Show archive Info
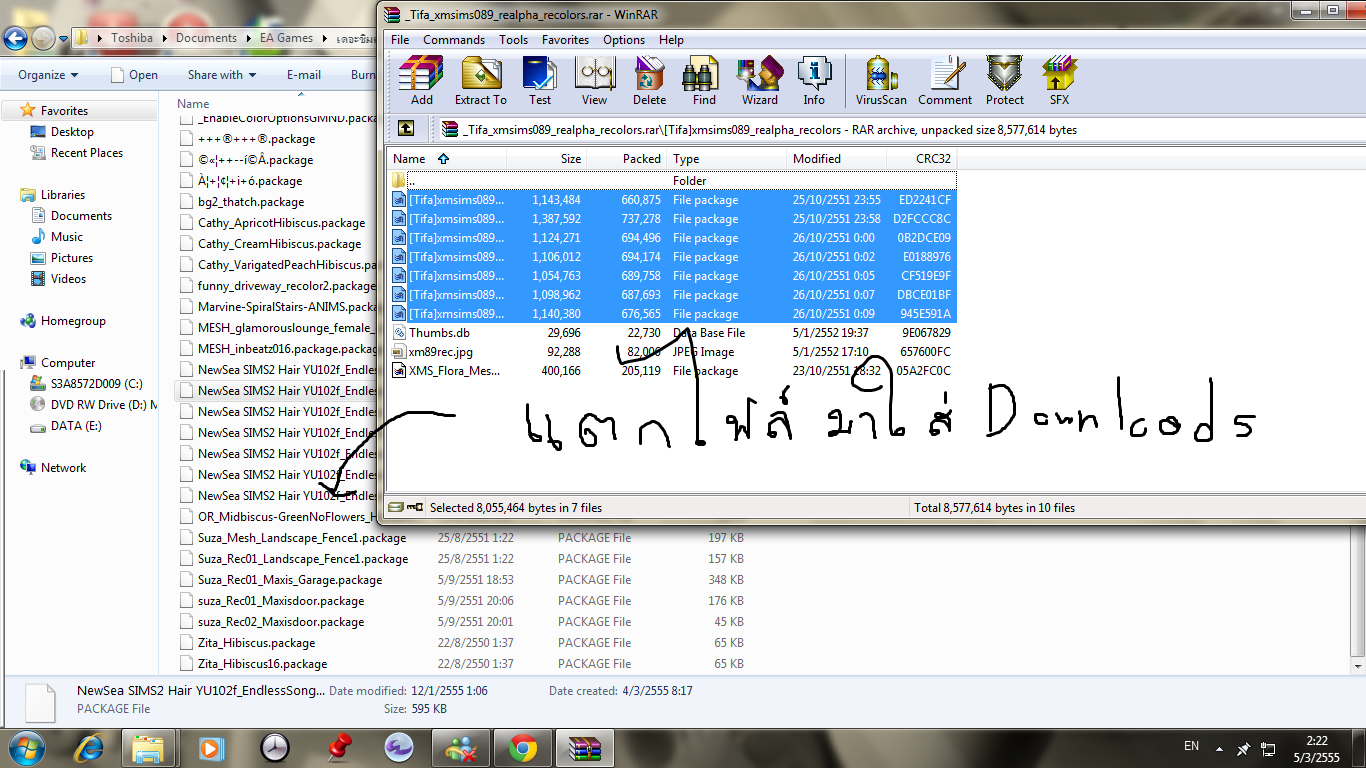Viewport: 1366px width, 768px height. tap(814, 81)
